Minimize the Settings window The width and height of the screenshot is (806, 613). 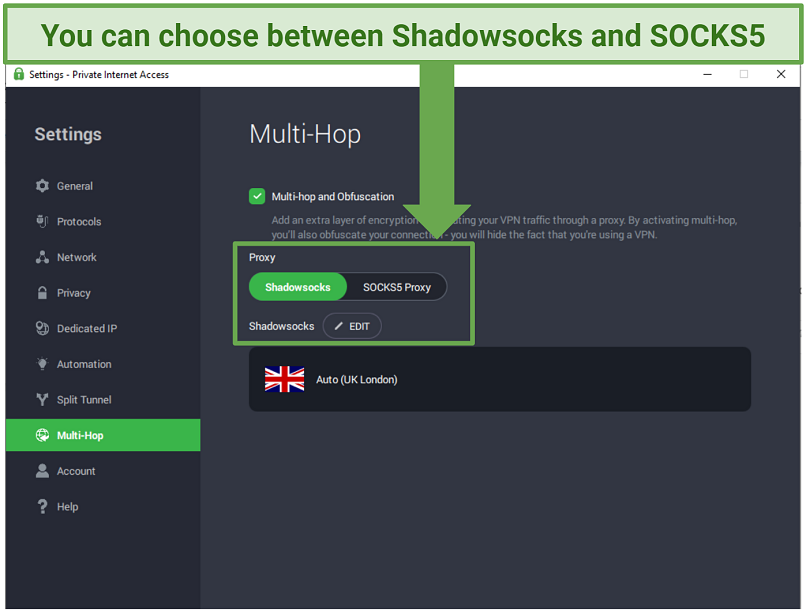tap(707, 75)
